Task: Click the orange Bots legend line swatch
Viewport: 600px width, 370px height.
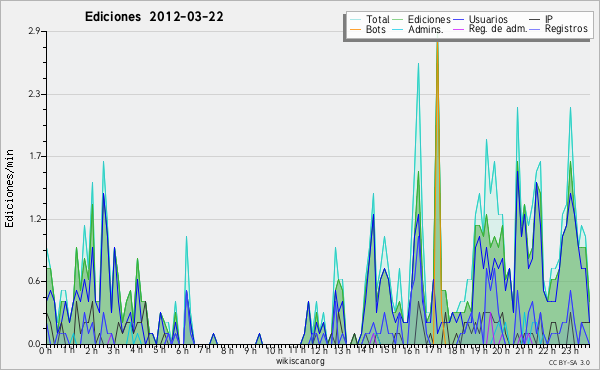Action: tap(355, 29)
